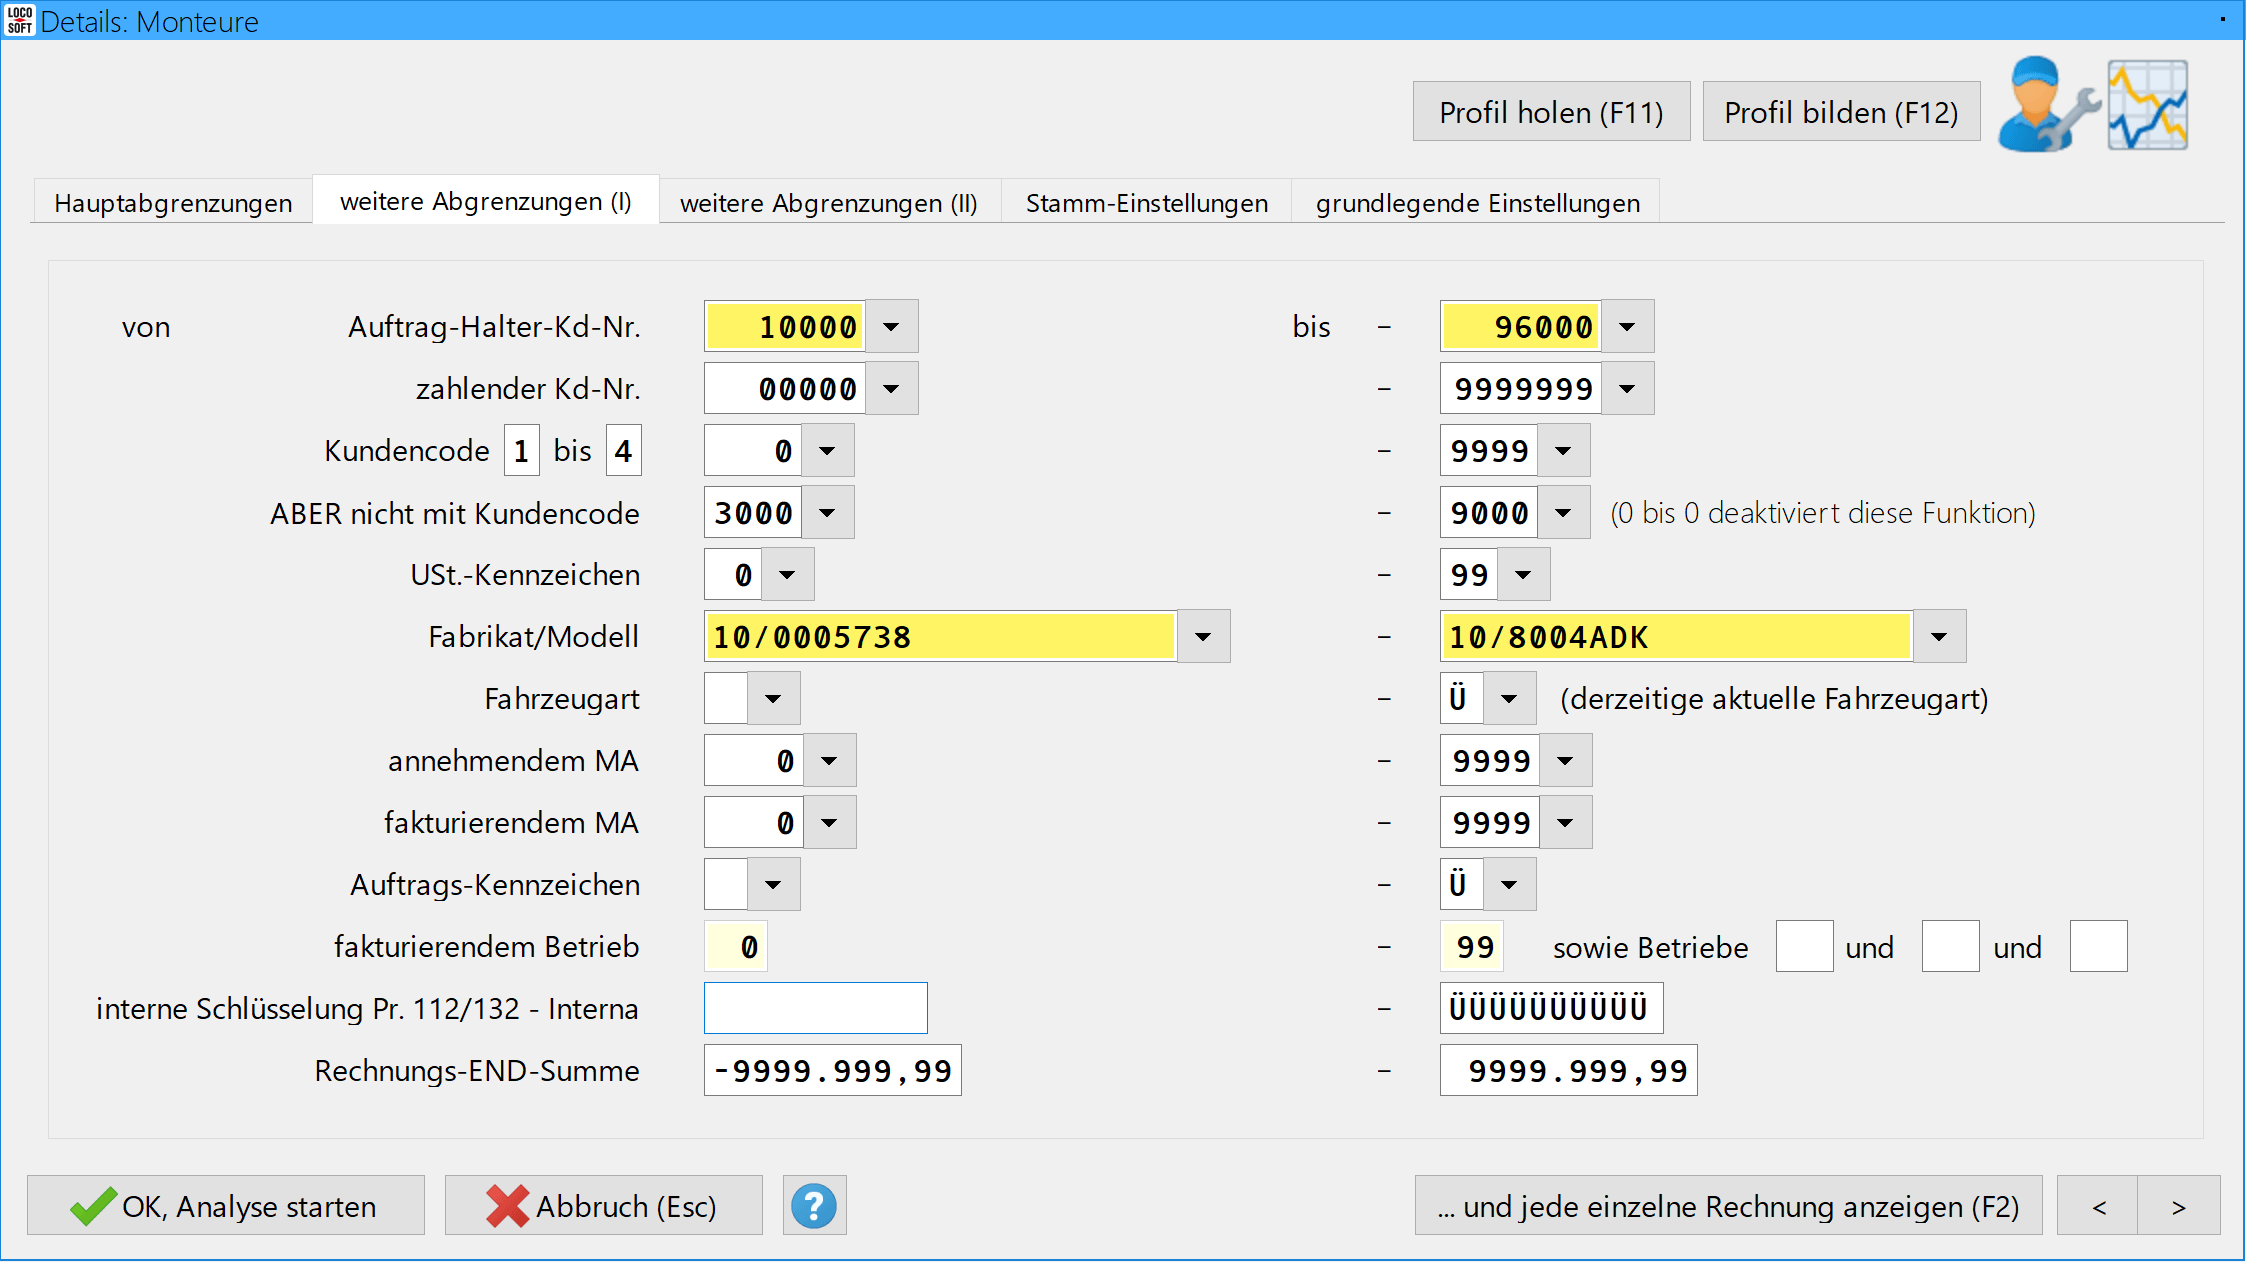2246x1262 pixels.
Task: Expand the Fahrzeugart to-value dropdown
Action: [1509, 699]
